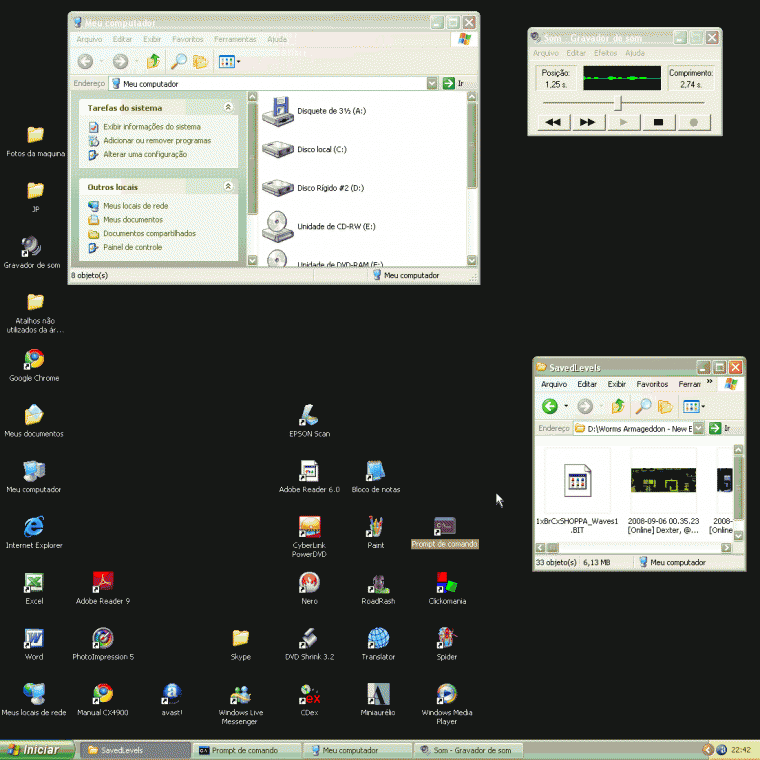Click Adicionar ou remover programas link
The height and width of the screenshot is (760, 760).
[x=157, y=141]
